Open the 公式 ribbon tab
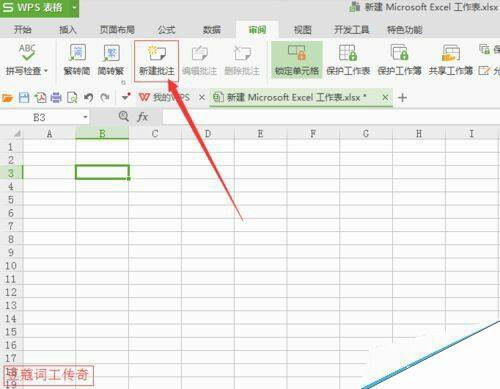This screenshot has width=500, height=389. (x=166, y=30)
